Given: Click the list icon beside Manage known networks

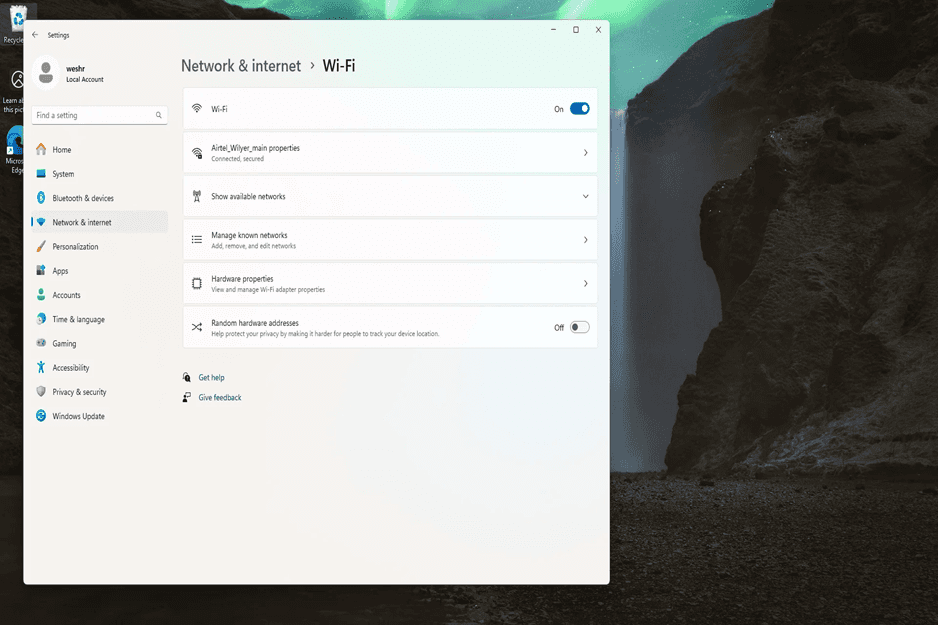Looking at the screenshot, I should pyautogui.click(x=197, y=240).
